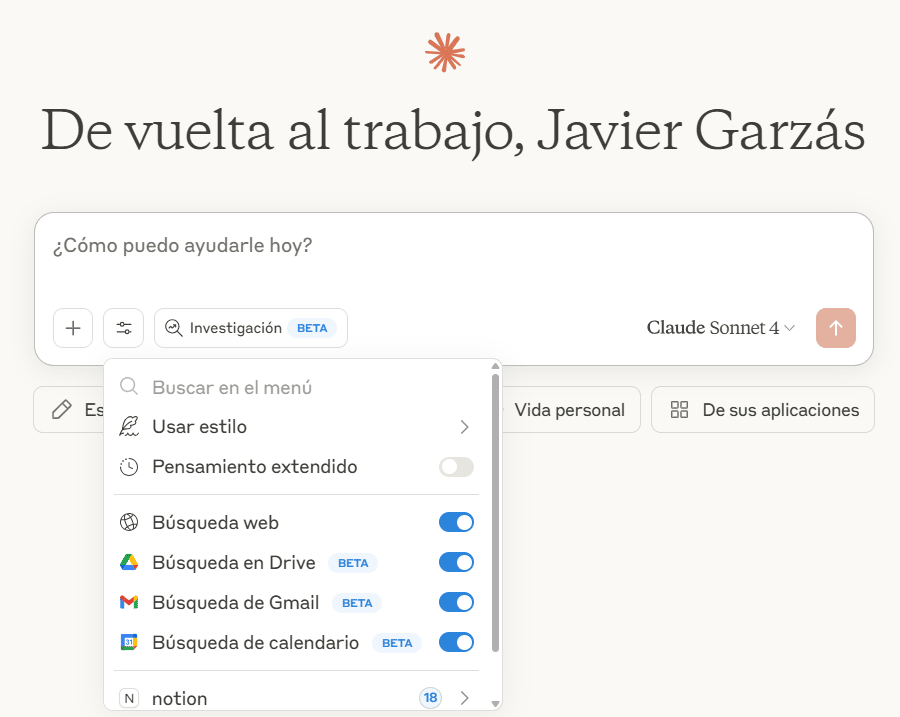Disable the Búsqueda web toggle
The image size is (900, 717).
(456, 522)
